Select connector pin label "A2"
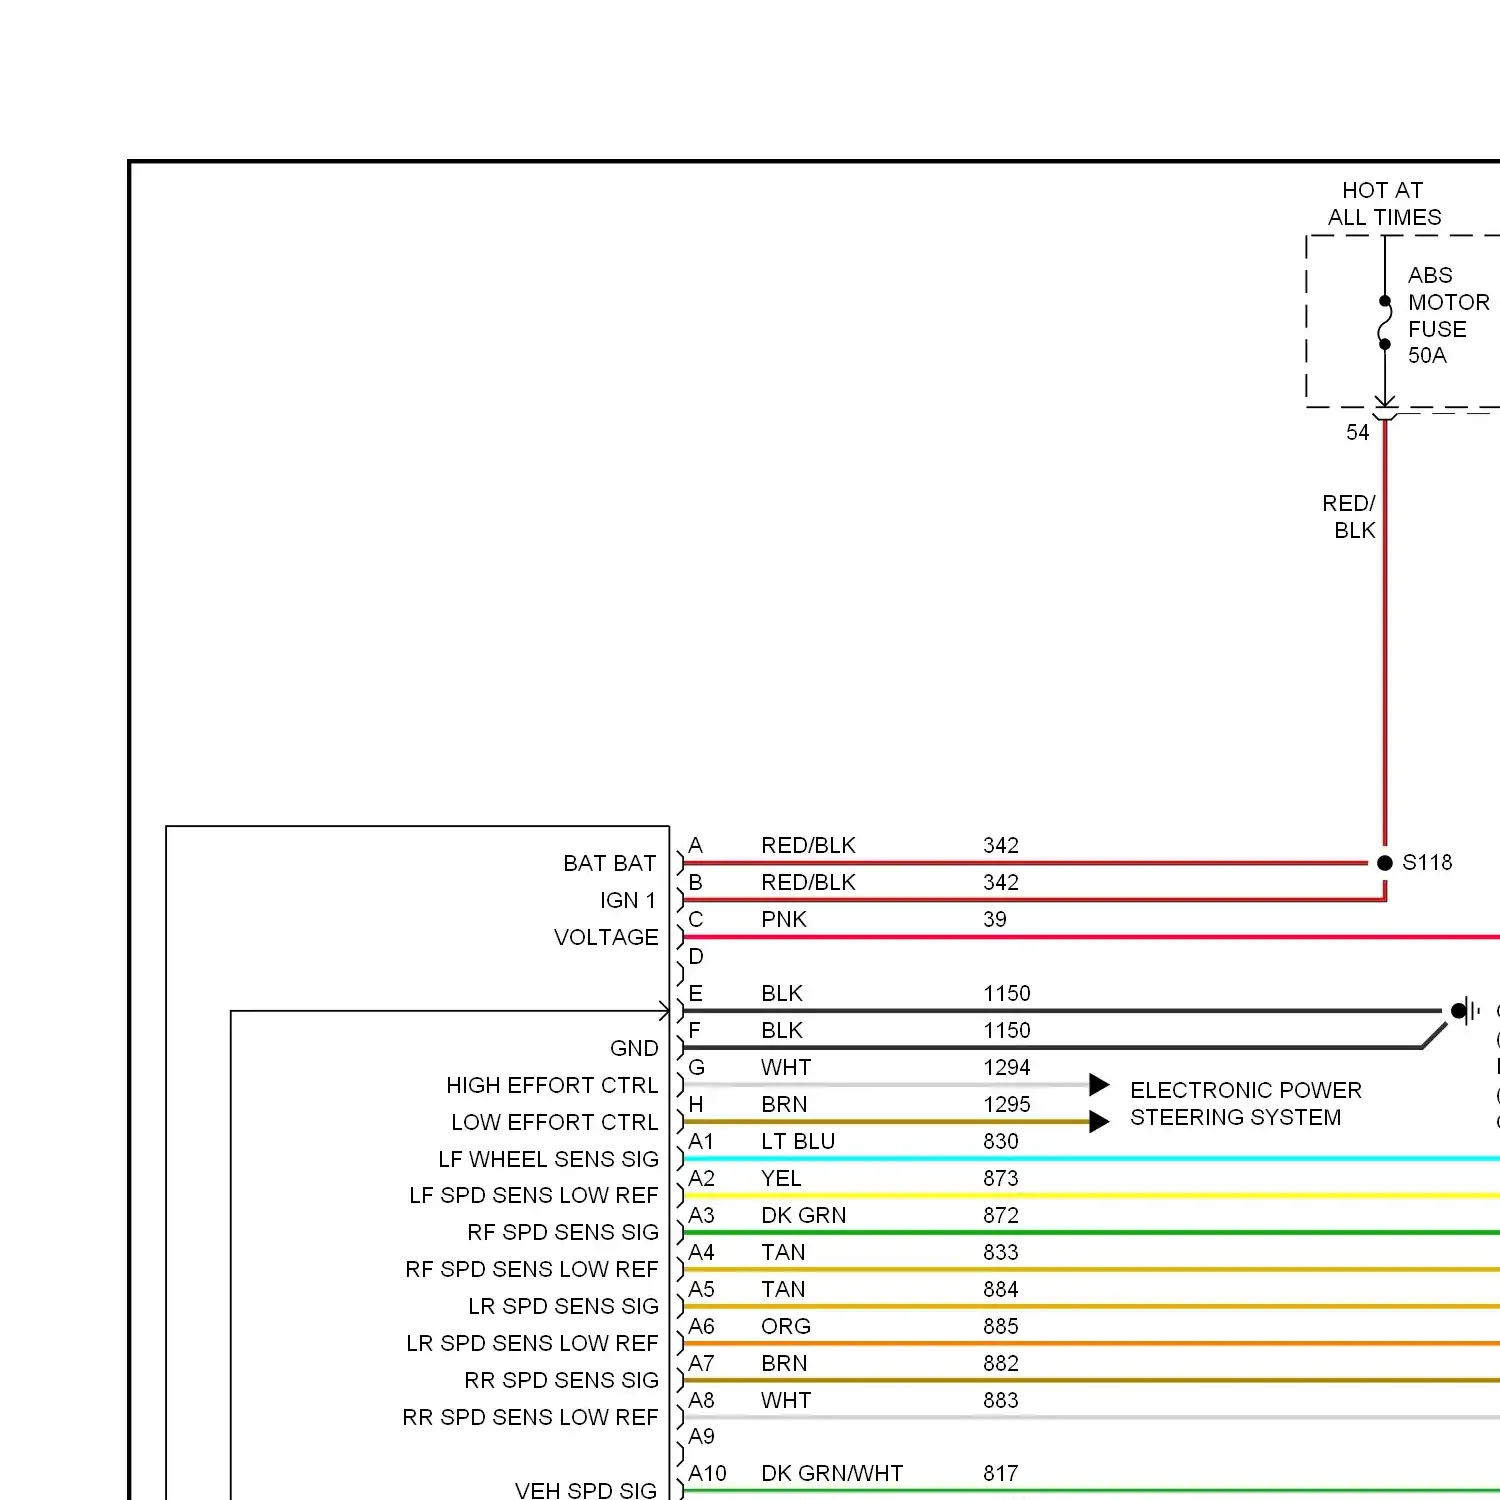This screenshot has height=1500, width=1500. tap(701, 1179)
